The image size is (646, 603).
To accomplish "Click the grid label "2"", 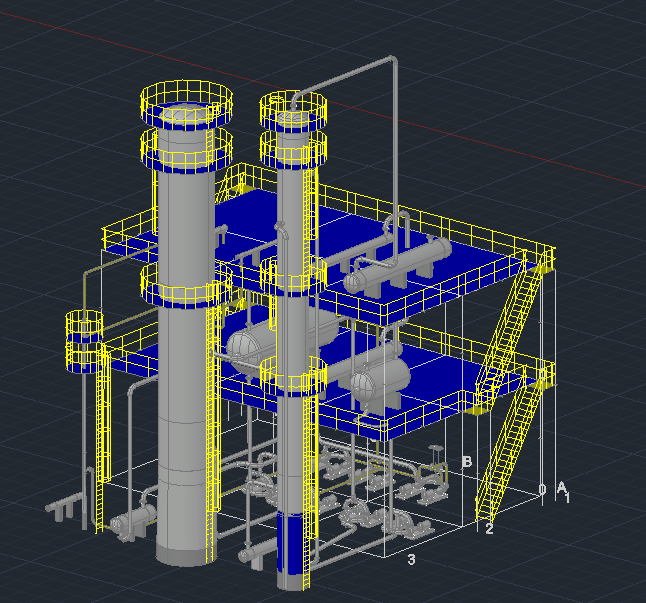I will 489,529.
